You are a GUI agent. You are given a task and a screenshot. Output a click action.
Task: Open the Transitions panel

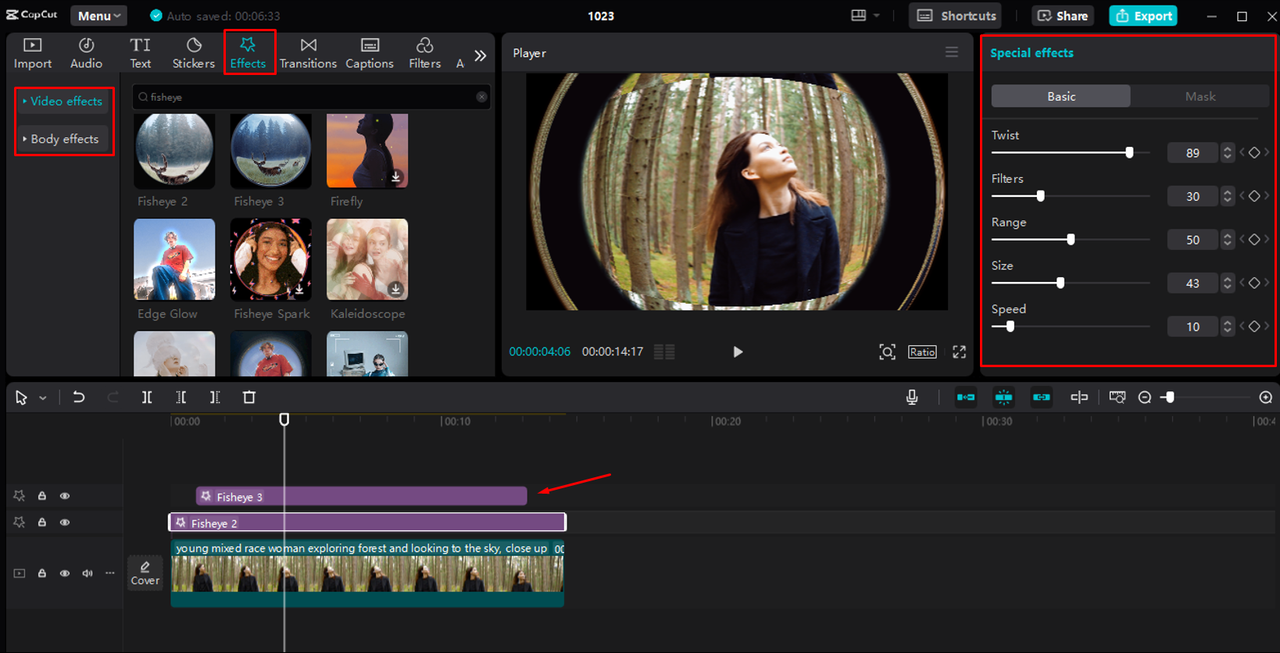coord(308,53)
